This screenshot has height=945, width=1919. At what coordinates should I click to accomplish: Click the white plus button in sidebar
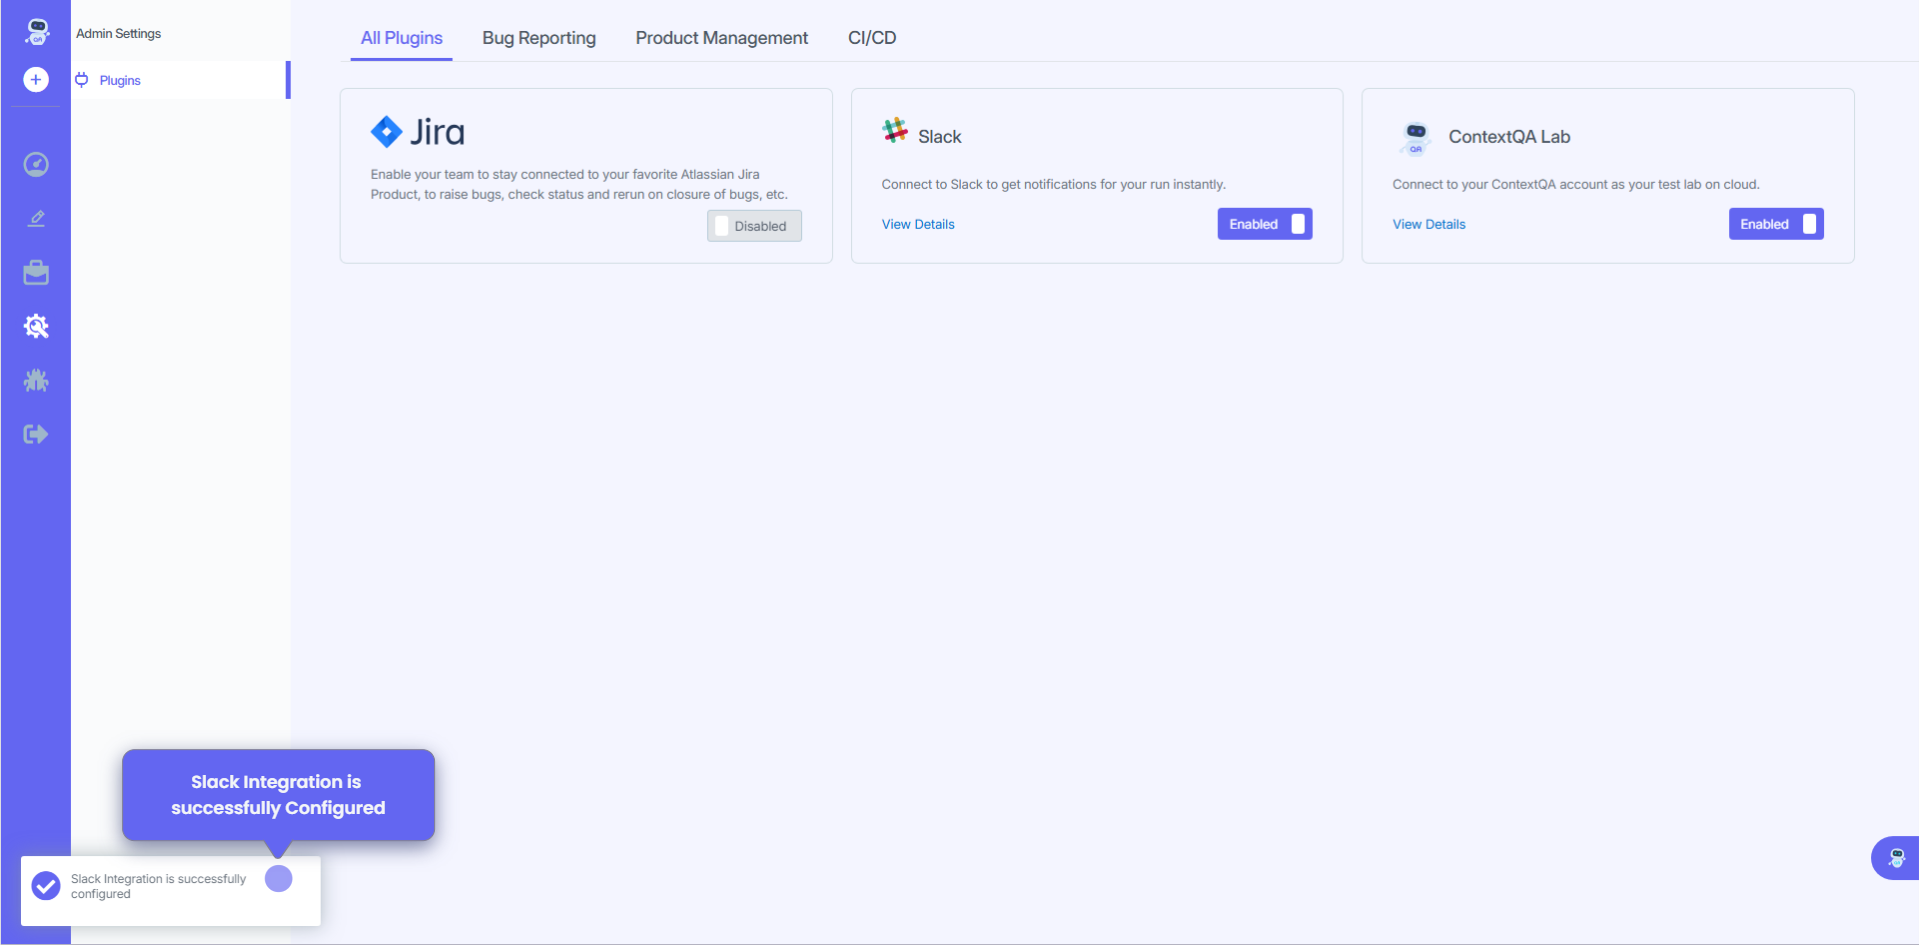click(36, 80)
